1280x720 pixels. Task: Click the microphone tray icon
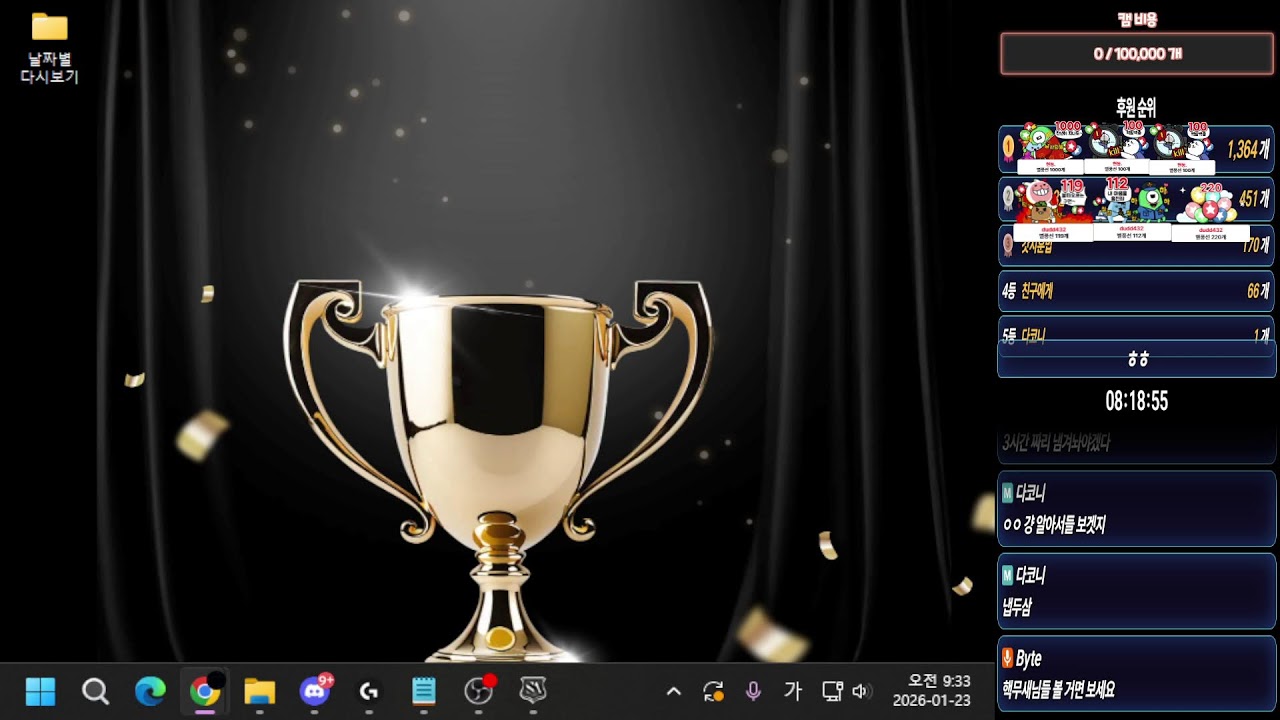coord(753,691)
